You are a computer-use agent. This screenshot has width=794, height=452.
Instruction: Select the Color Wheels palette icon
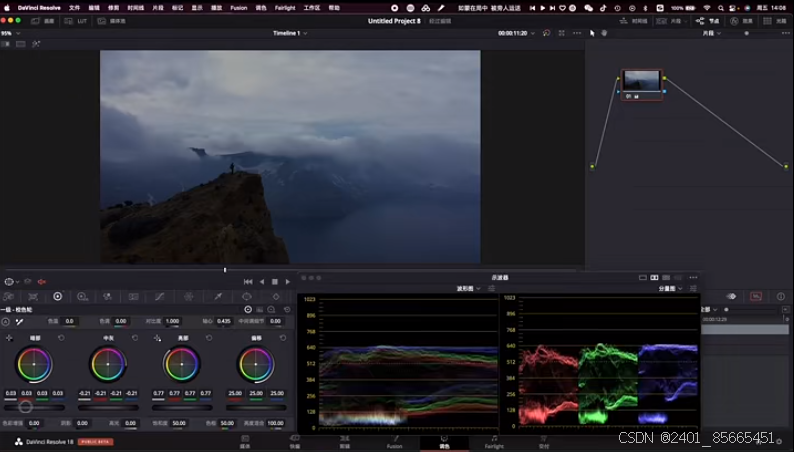click(57, 297)
